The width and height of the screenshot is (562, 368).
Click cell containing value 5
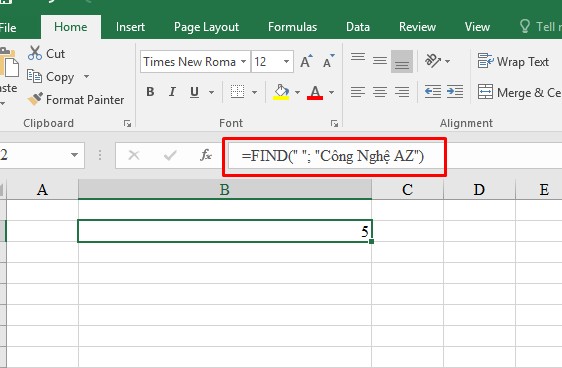click(x=225, y=231)
